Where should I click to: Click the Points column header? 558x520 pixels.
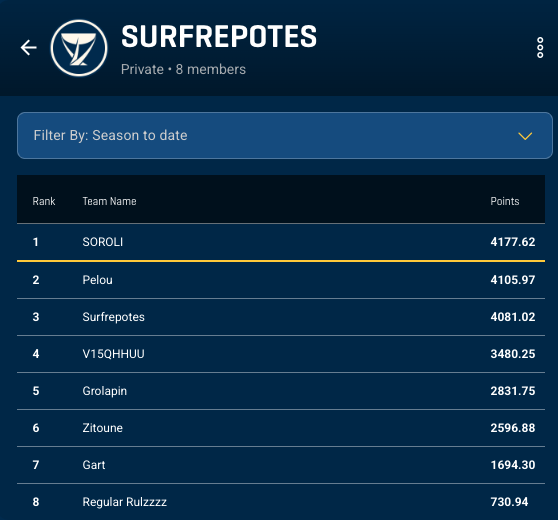point(505,201)
